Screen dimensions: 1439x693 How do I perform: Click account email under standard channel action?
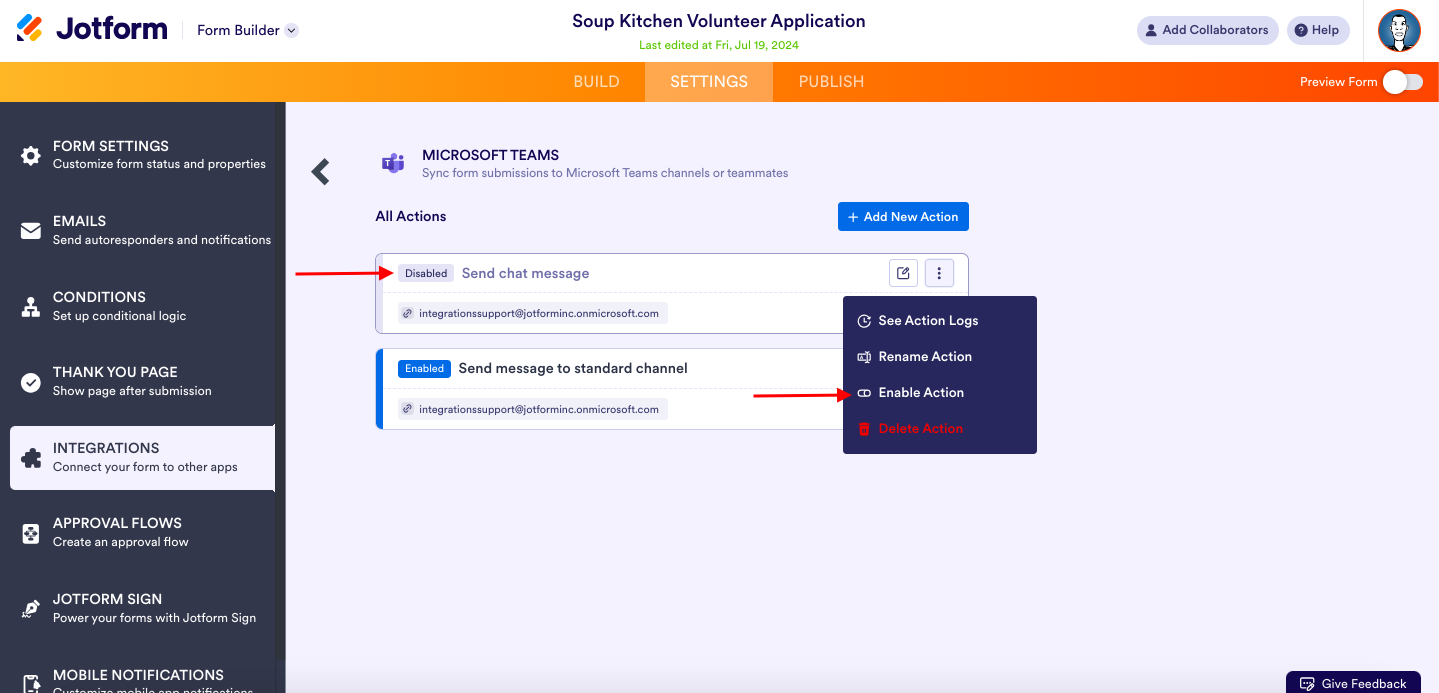532,409
